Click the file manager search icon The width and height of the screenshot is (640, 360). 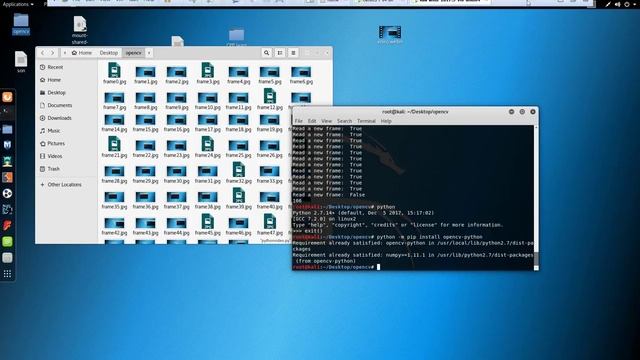267,53
